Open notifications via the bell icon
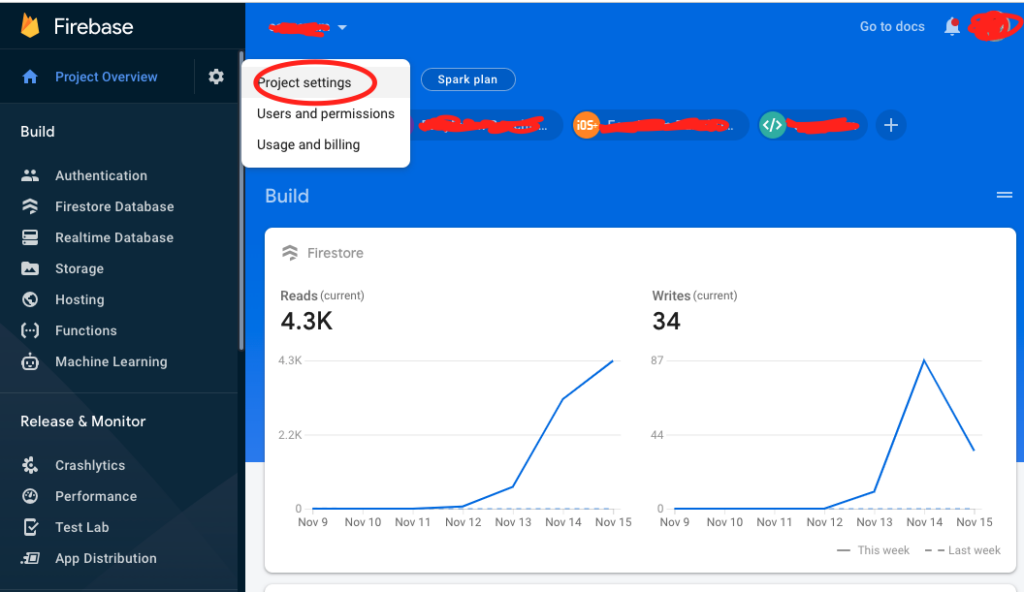The image size is (1024, 592). coord(952,26)
